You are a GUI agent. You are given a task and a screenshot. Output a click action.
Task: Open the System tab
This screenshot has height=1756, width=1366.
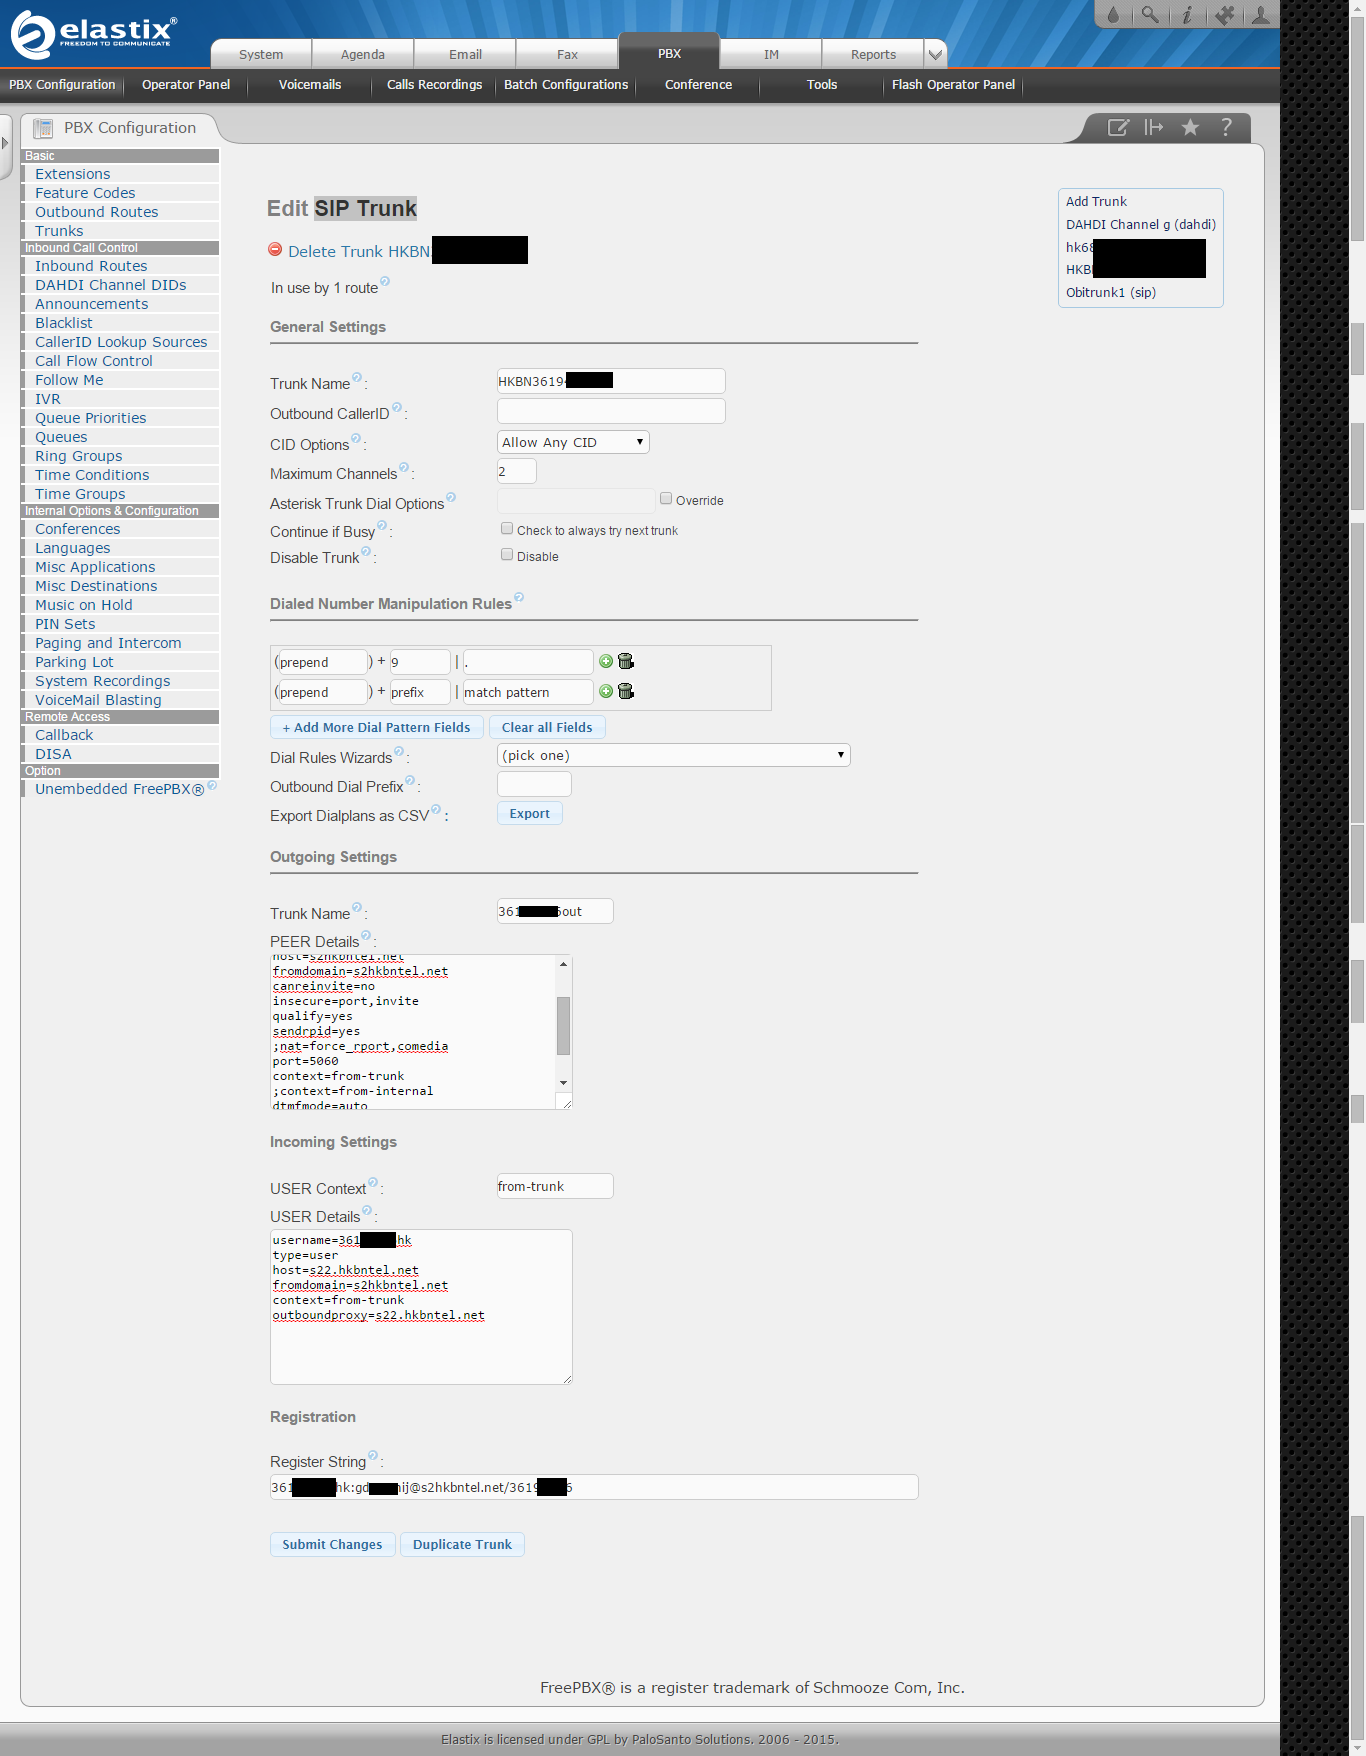click(261, 54)
